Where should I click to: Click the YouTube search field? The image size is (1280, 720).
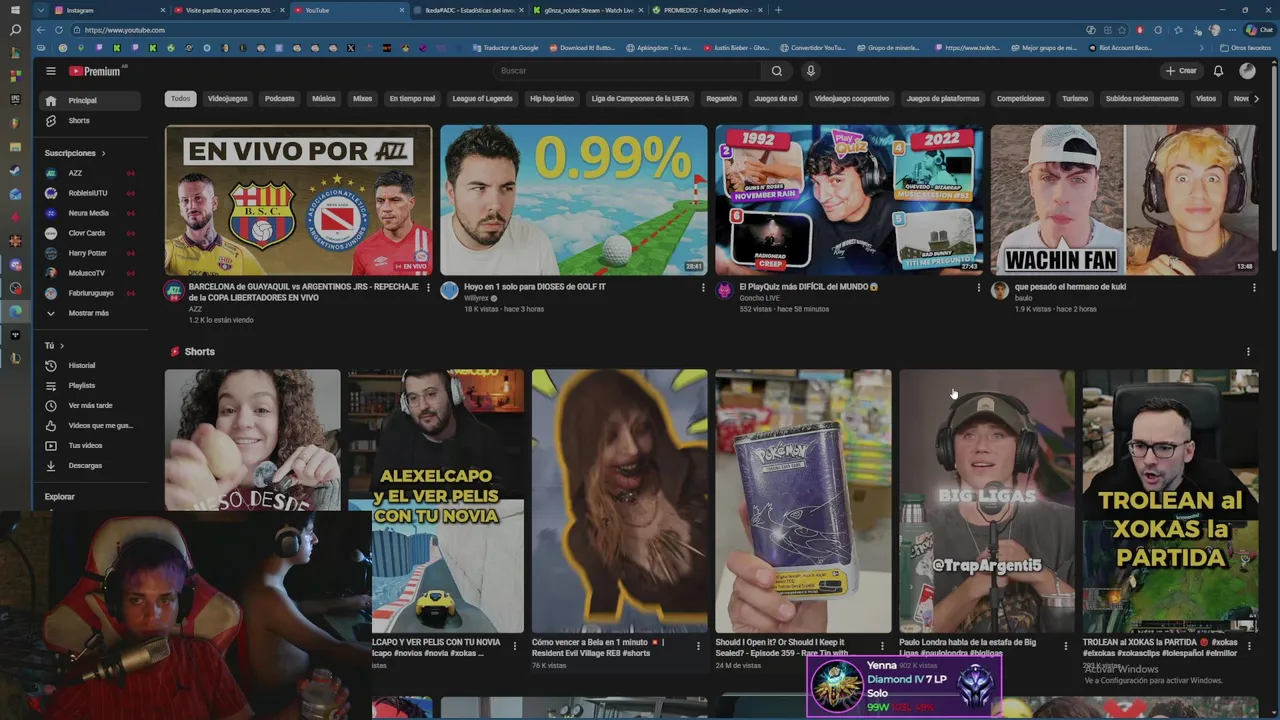[627, 71]
